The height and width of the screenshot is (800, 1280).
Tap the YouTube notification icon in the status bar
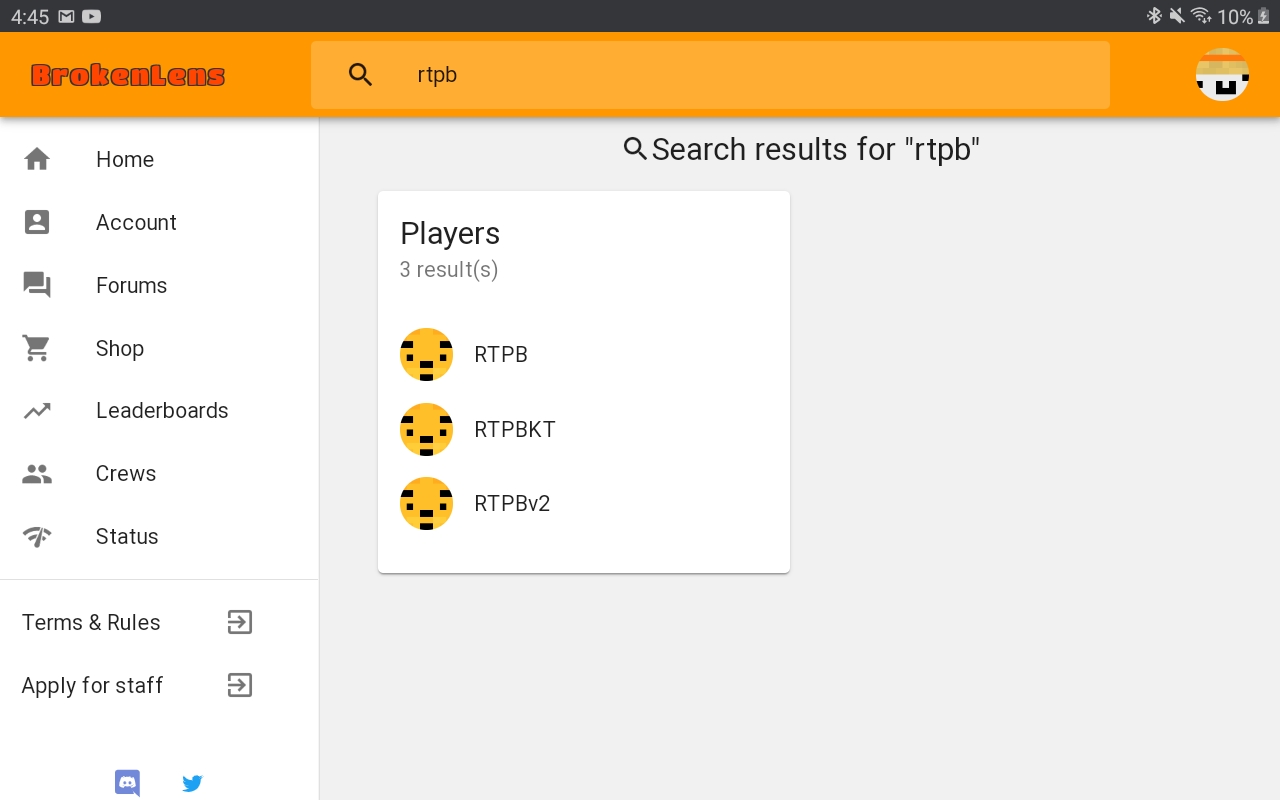(x=91, y=16)
